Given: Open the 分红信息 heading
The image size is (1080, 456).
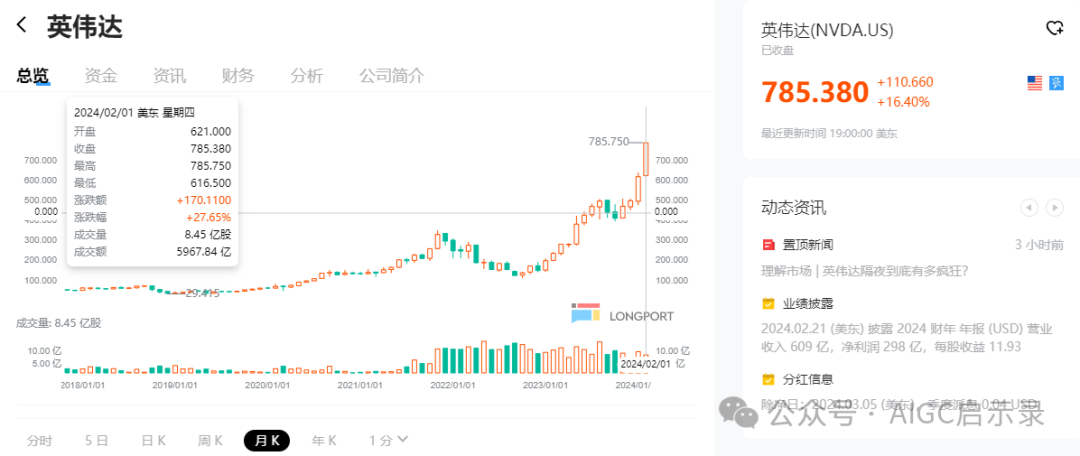Looking at the screenshot, I should (x=809, y=379).
